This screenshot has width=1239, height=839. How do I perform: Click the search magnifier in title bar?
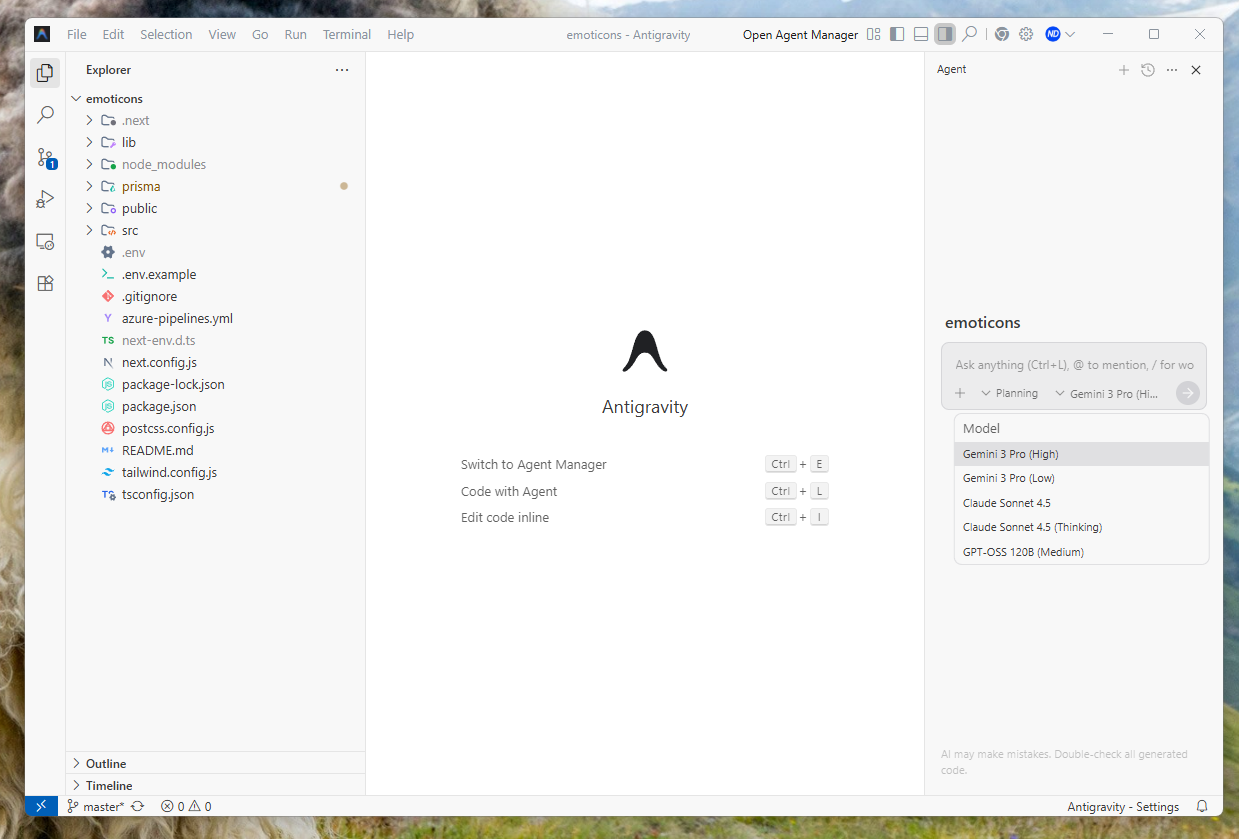tap(969, 34)
